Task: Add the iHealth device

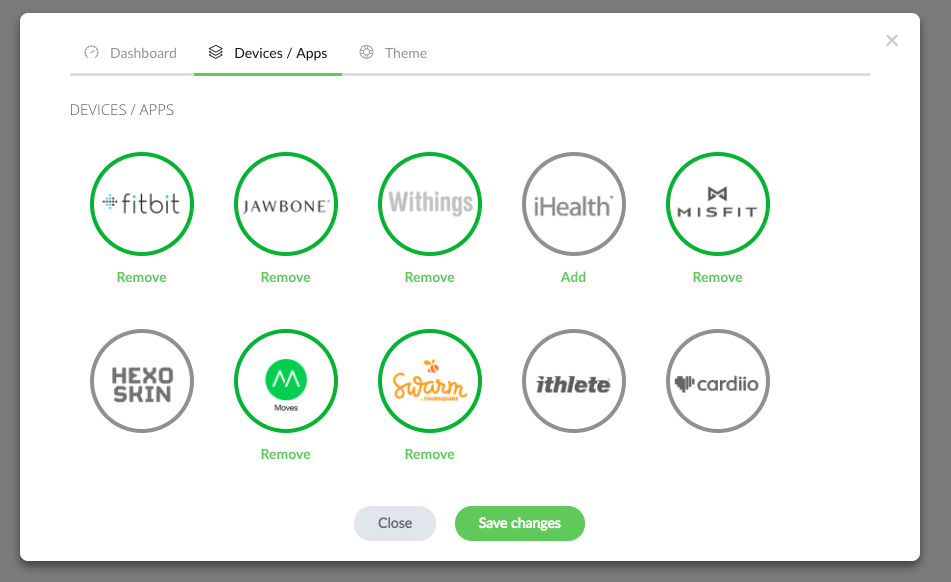Action: [573, 277]
